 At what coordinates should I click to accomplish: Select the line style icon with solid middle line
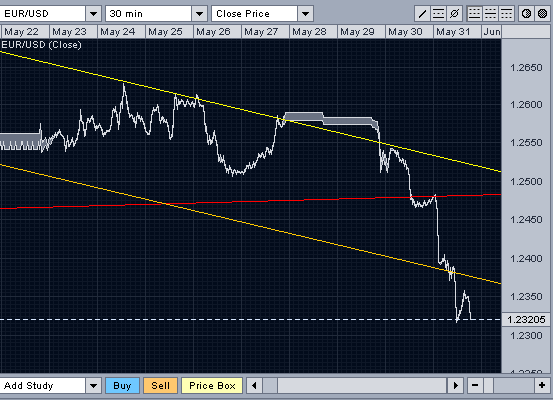491,14
